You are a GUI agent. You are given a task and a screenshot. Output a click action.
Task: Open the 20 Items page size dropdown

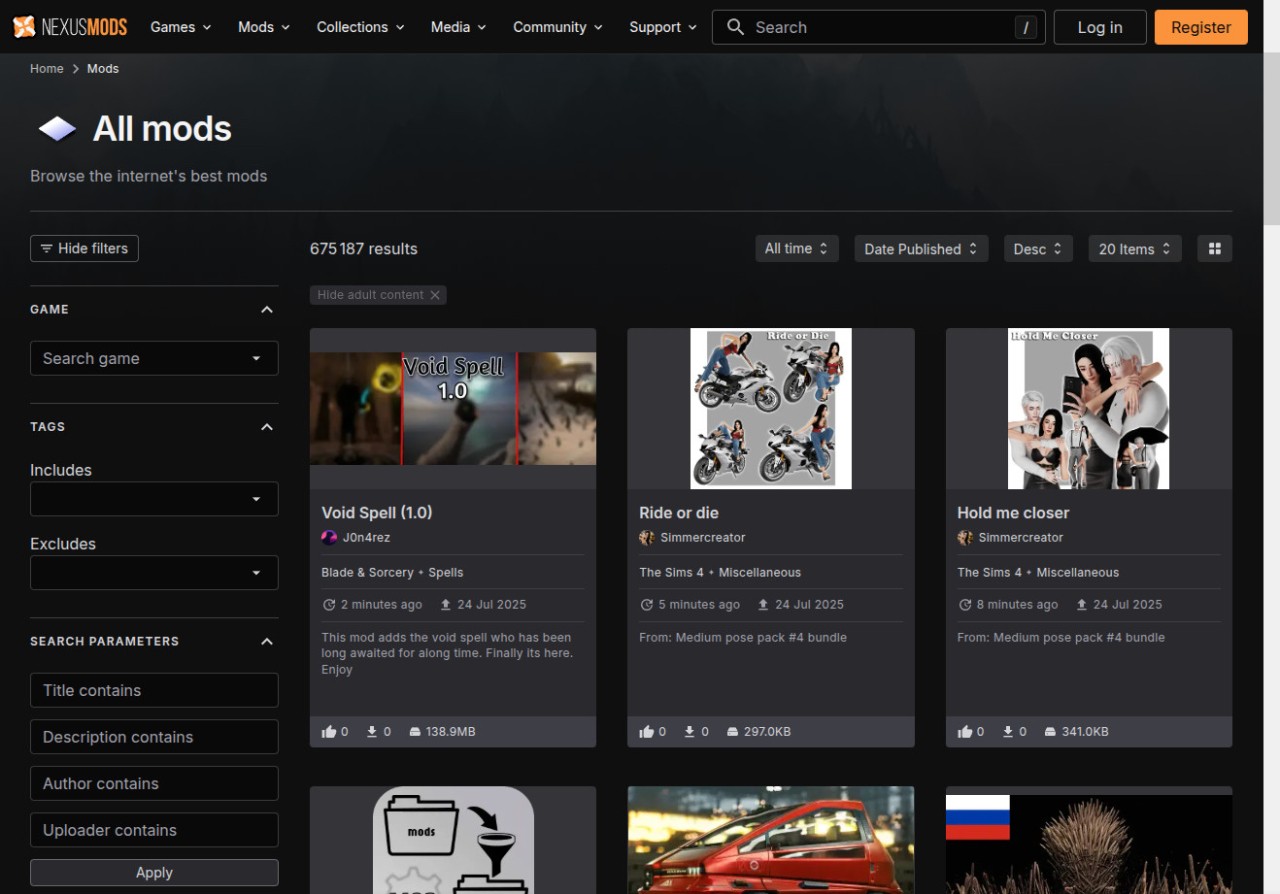[1134, 249]
